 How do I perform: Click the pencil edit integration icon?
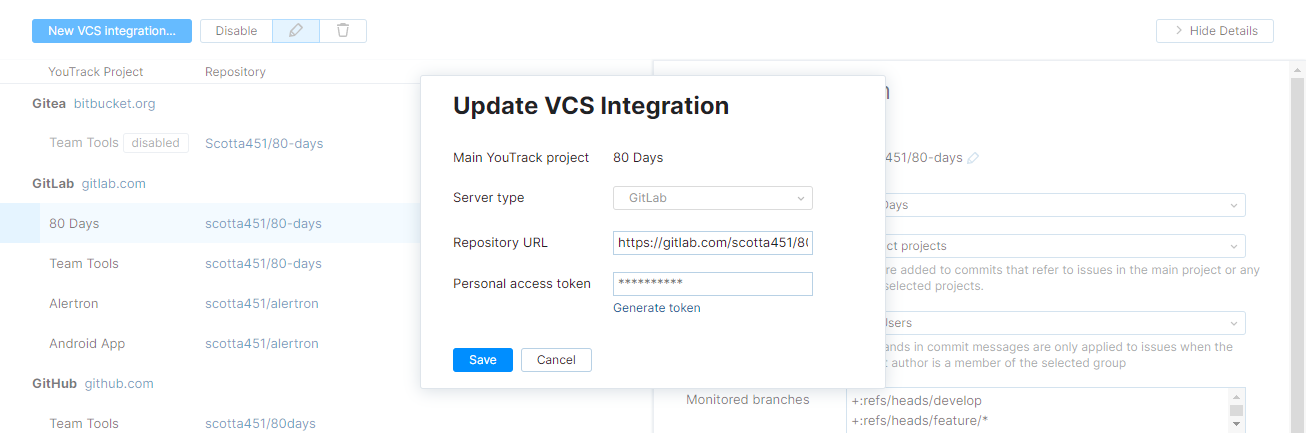click(x=296, y=31)
